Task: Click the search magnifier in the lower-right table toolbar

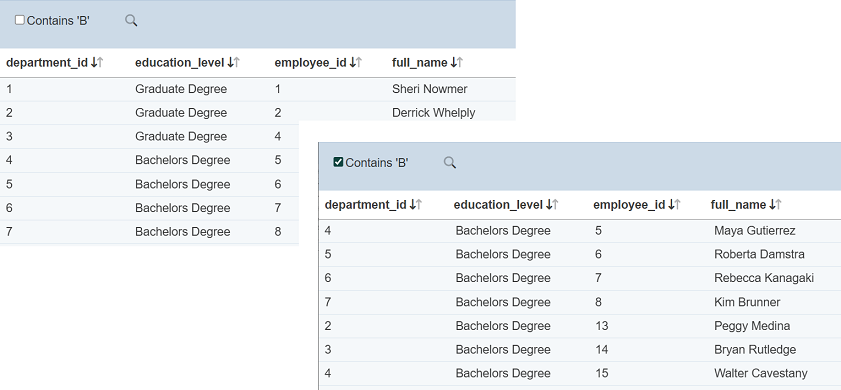Action: click(449, 163)
